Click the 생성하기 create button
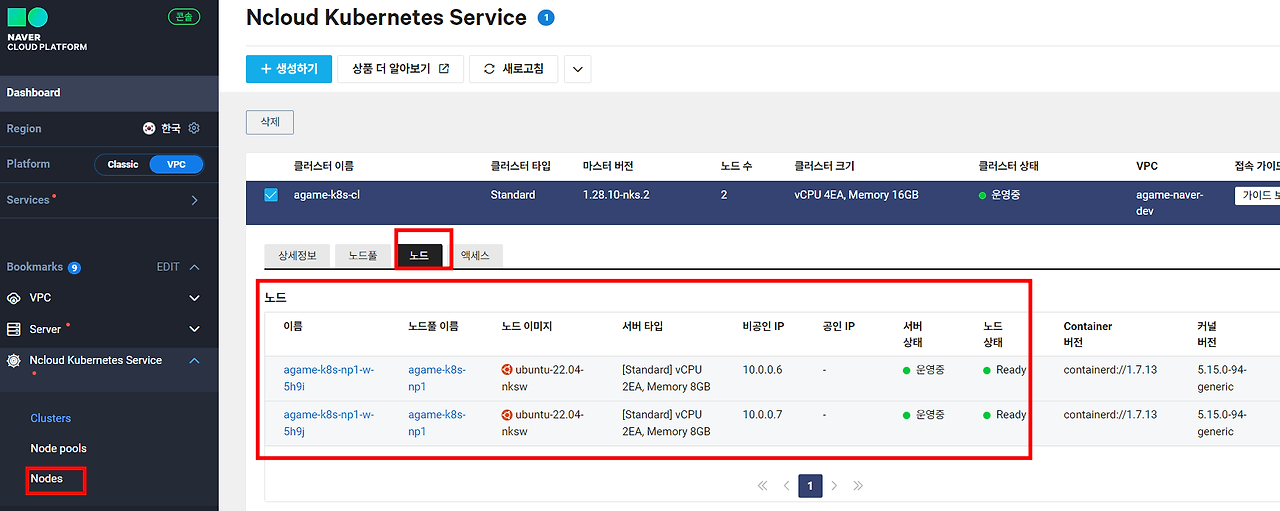This screenshot has height=511, width=1280. pos(289,69)
